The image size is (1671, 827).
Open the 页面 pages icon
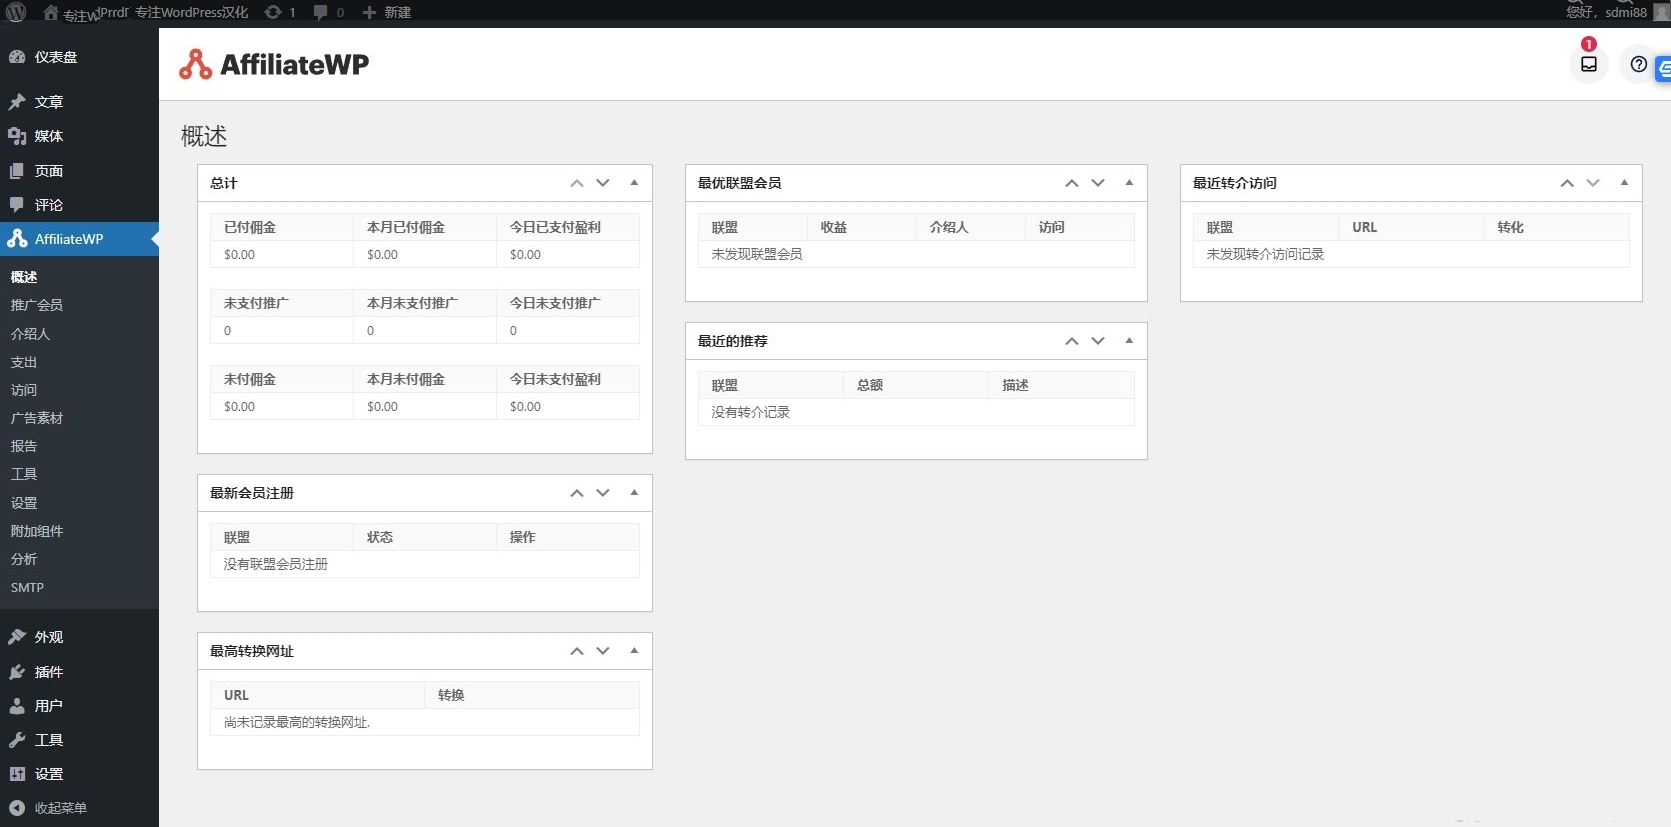point(17,171)
